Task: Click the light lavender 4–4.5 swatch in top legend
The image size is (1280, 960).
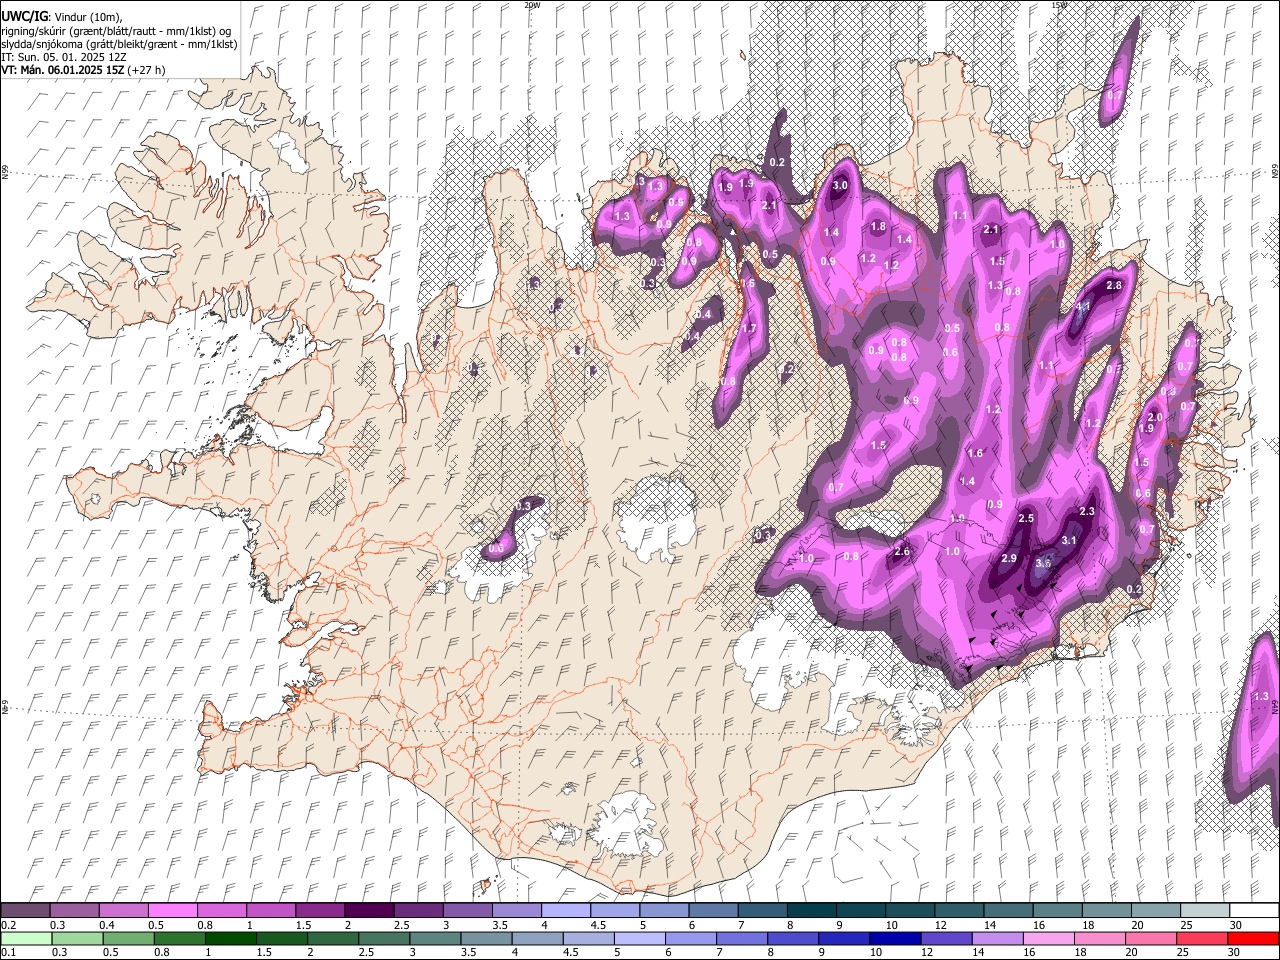Action: coord(565,911)
